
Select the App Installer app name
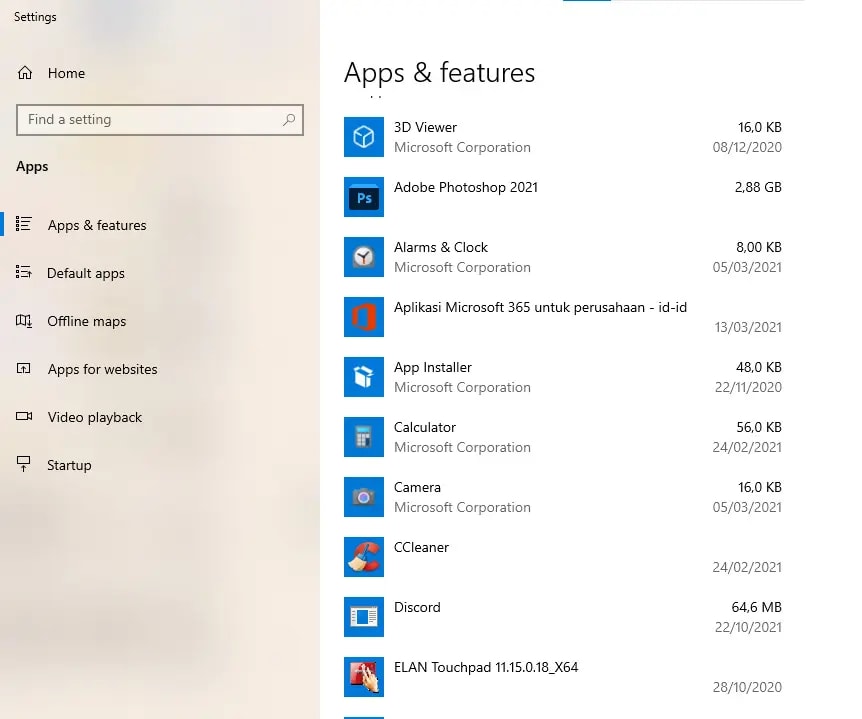(x=433, y=367)
